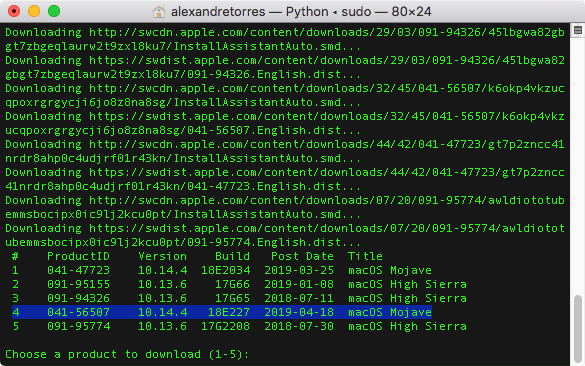
Task: Click version 10.14.4 in row 1
Action: click(x=162, y=270)
